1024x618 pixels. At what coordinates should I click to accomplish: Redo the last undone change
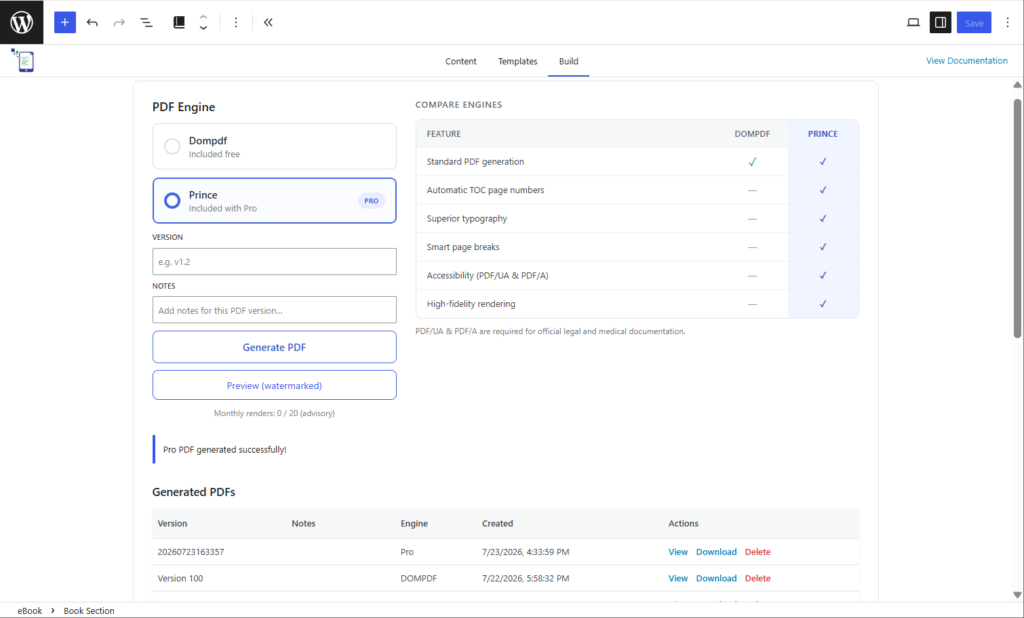(x=119, y=22)
